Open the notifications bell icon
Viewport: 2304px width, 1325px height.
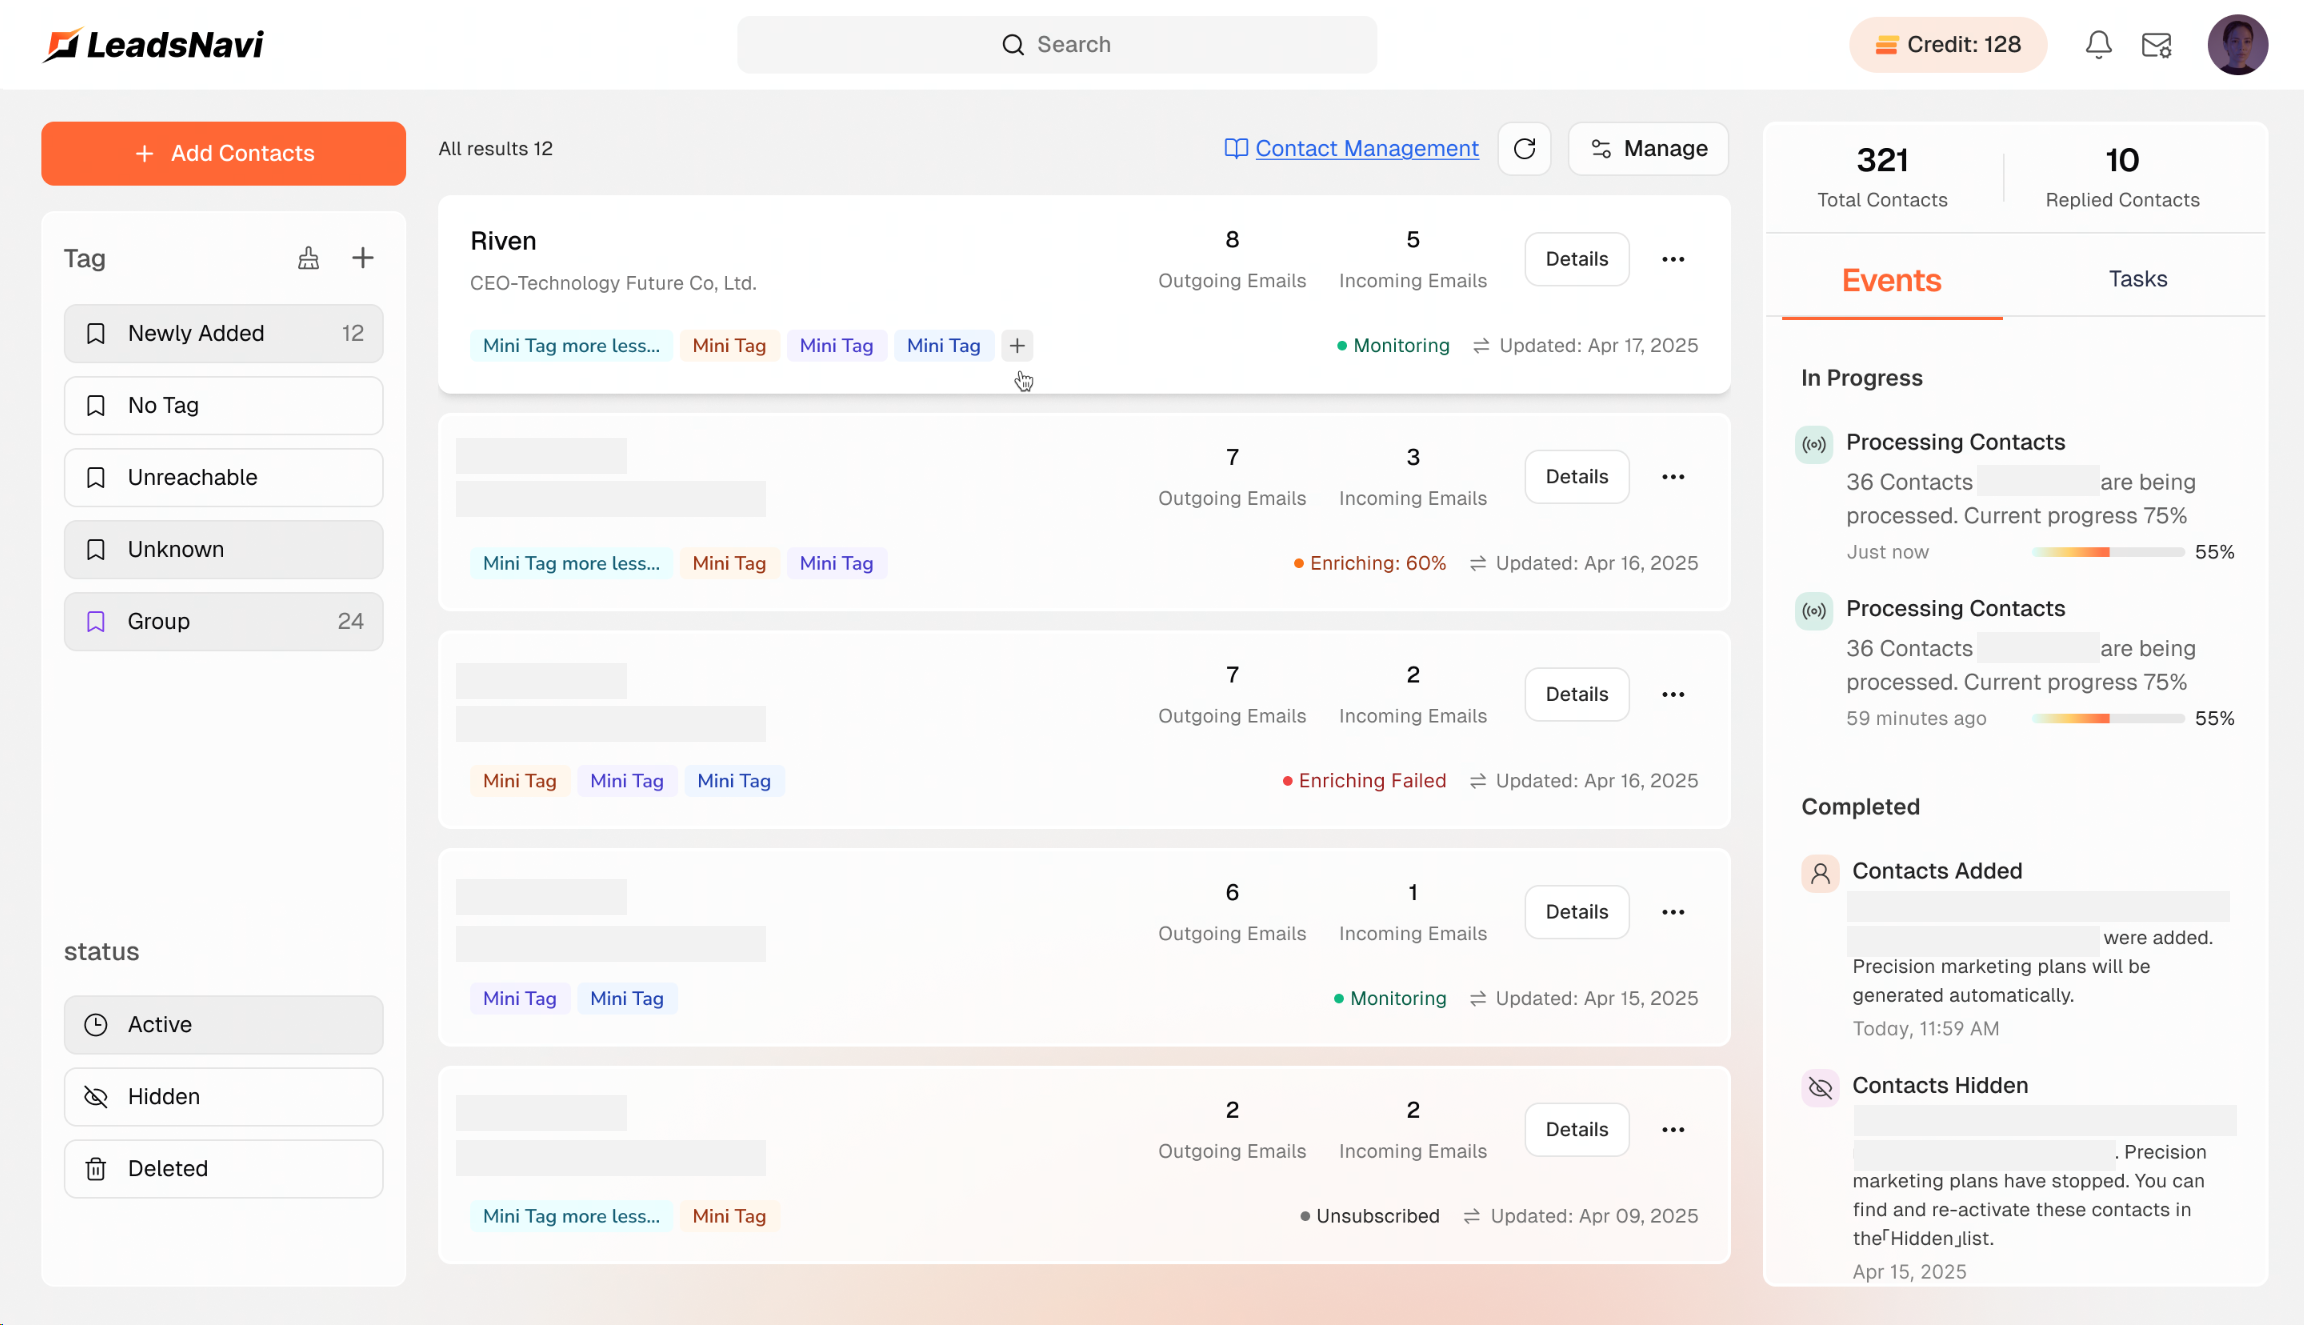pyautogui.click(x=2098, y=44)
